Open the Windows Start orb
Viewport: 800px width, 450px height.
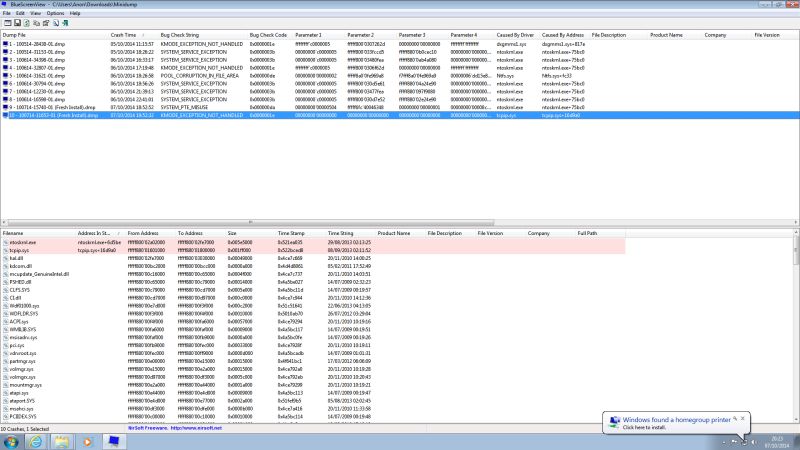pos(11,442)
